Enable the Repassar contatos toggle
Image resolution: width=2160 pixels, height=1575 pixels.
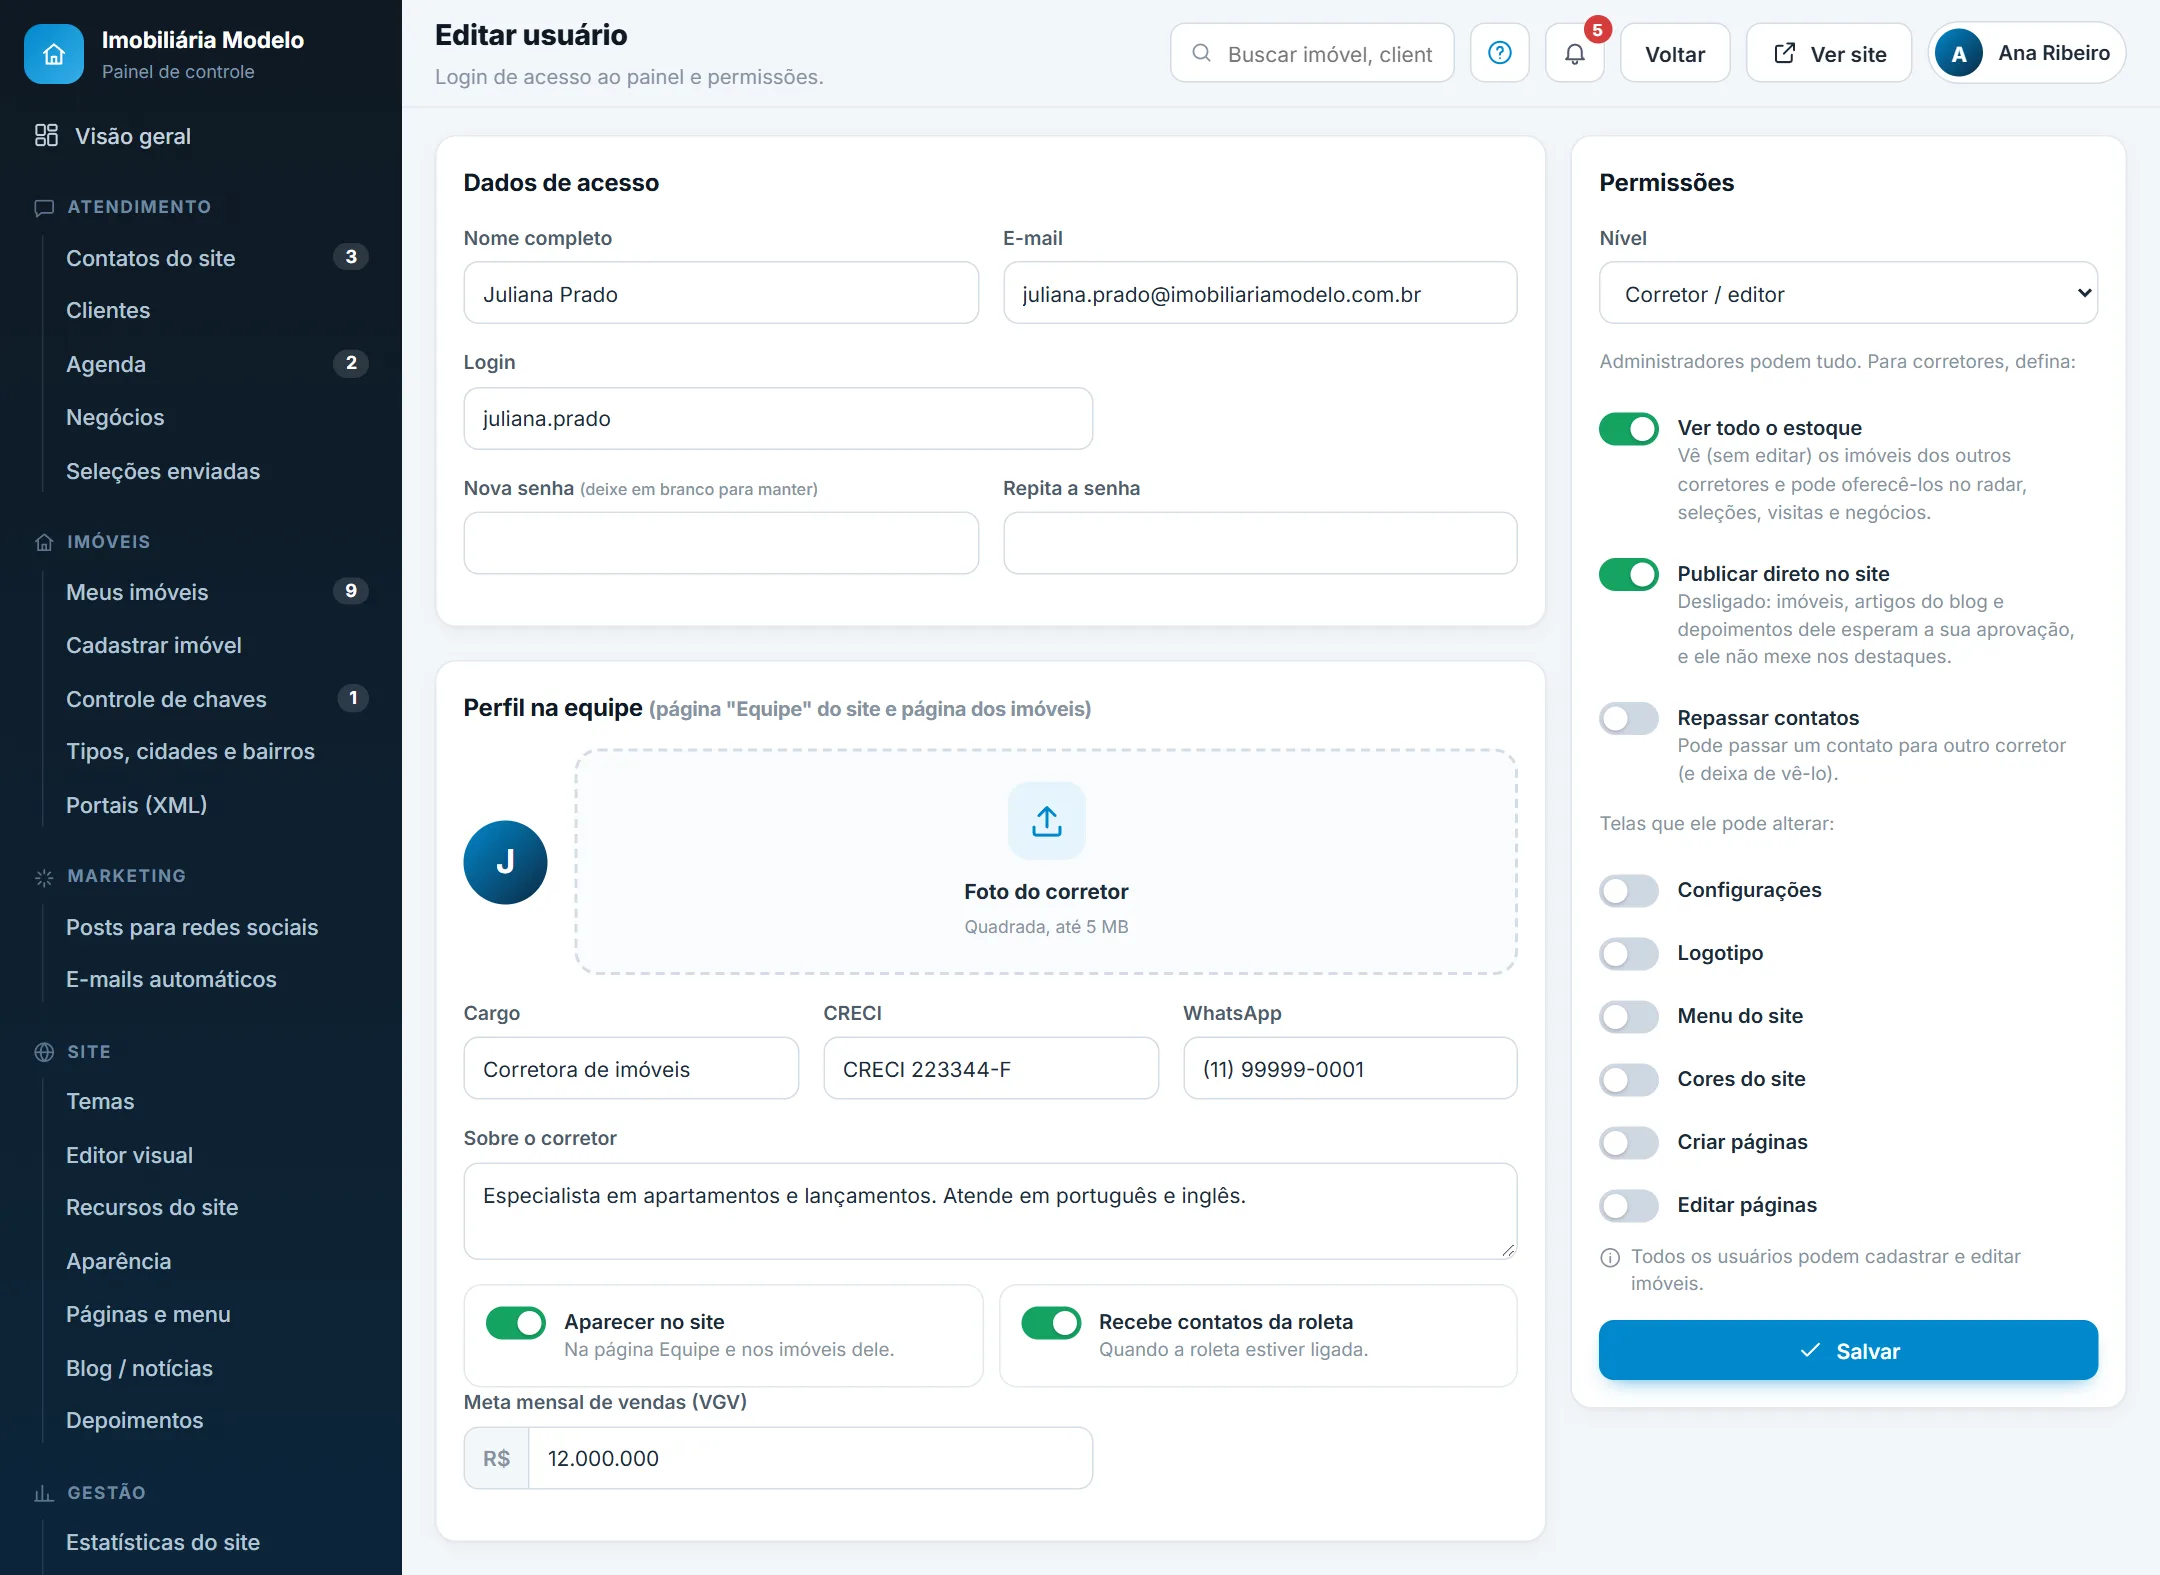(1628, 718)
